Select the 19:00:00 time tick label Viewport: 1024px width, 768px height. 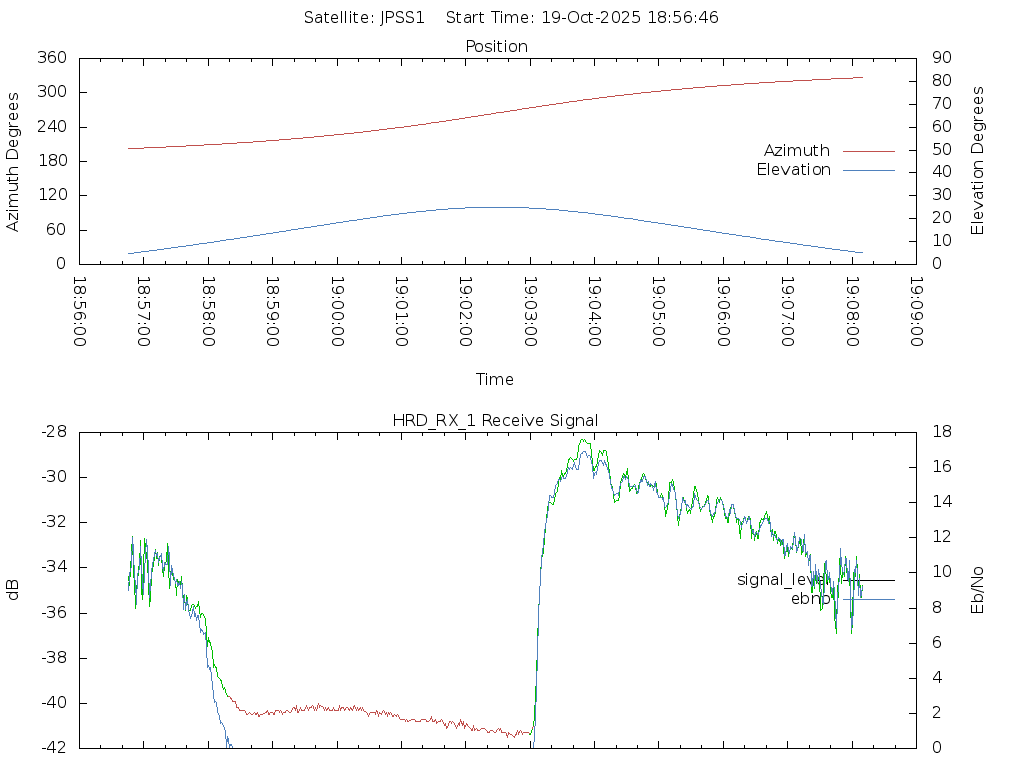(x=337, y=312)
